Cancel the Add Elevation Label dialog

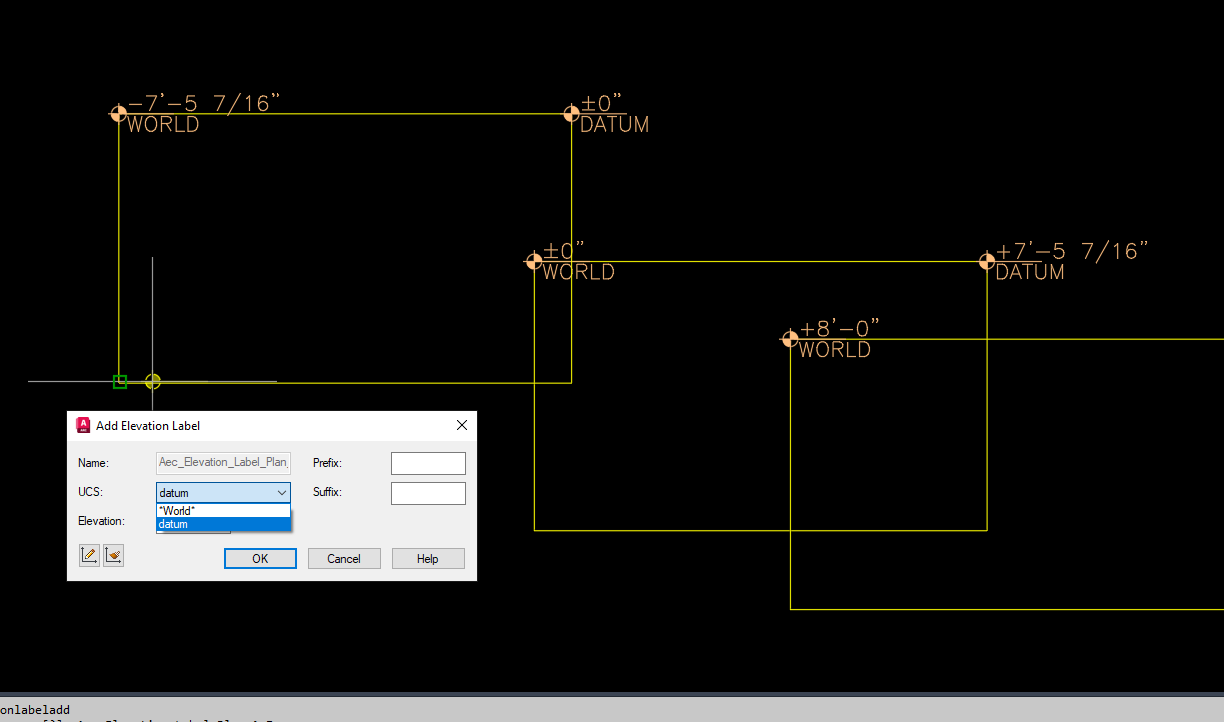[x=344, y=558]
